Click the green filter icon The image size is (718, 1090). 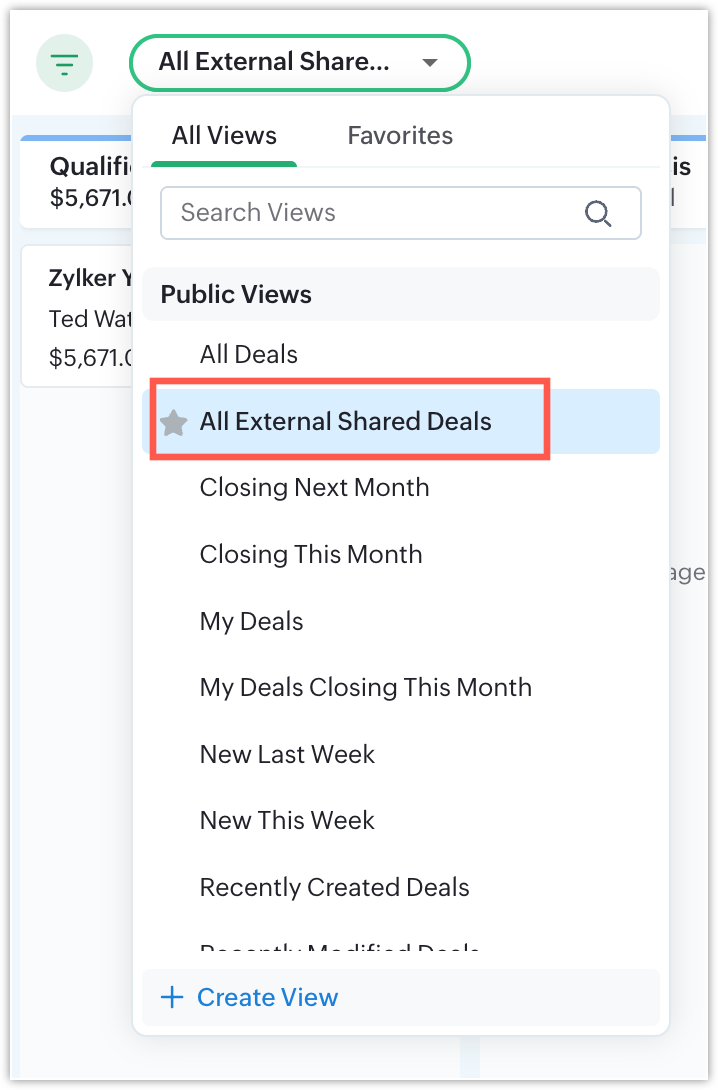[x=65, y=65]
